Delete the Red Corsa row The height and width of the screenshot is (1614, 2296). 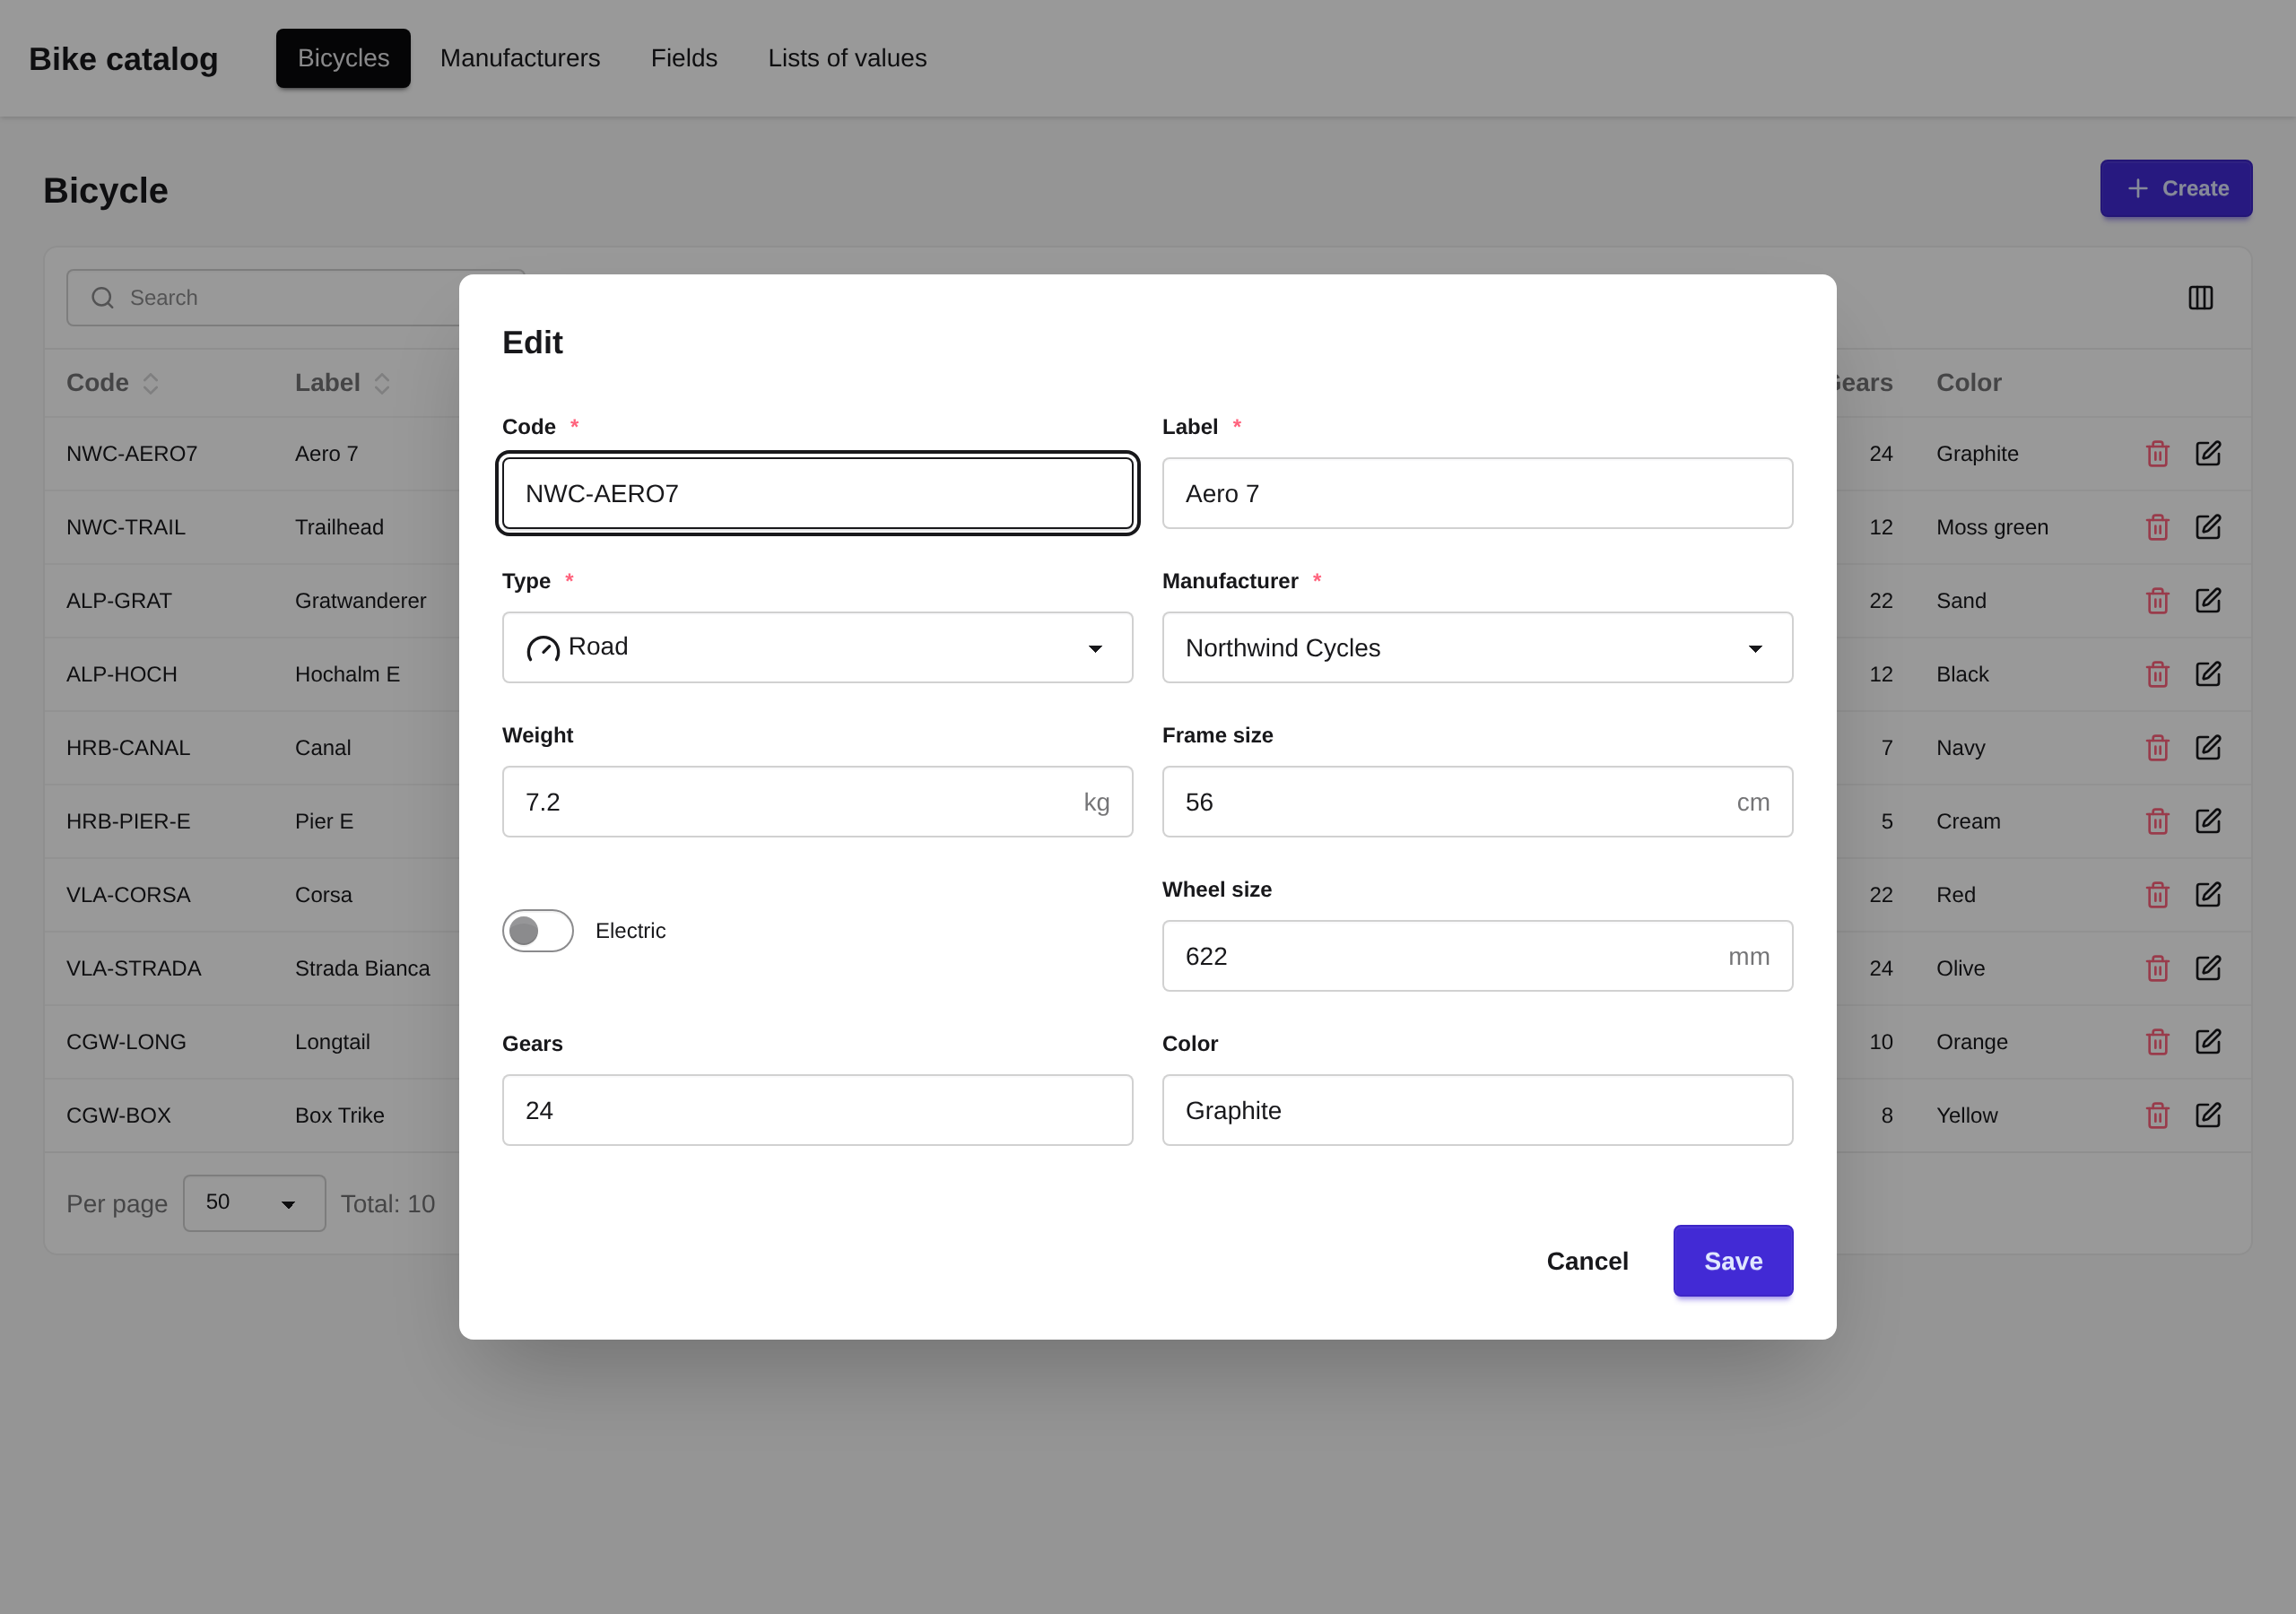tap(2157, 895)
